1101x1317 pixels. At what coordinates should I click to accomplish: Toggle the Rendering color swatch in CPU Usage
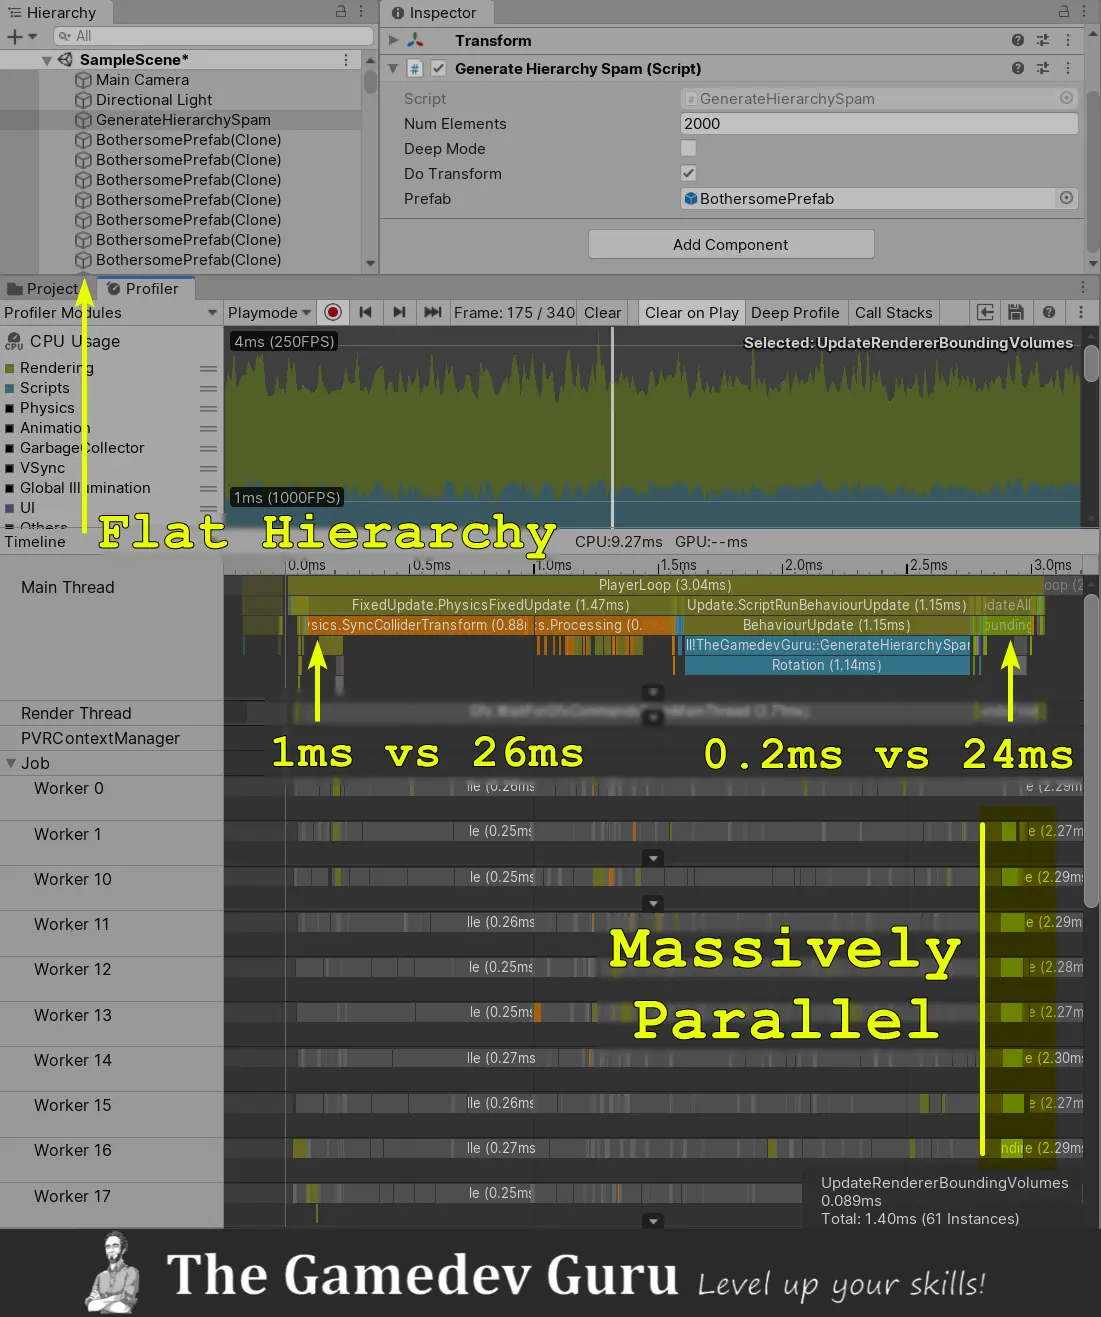click(10, 368)
